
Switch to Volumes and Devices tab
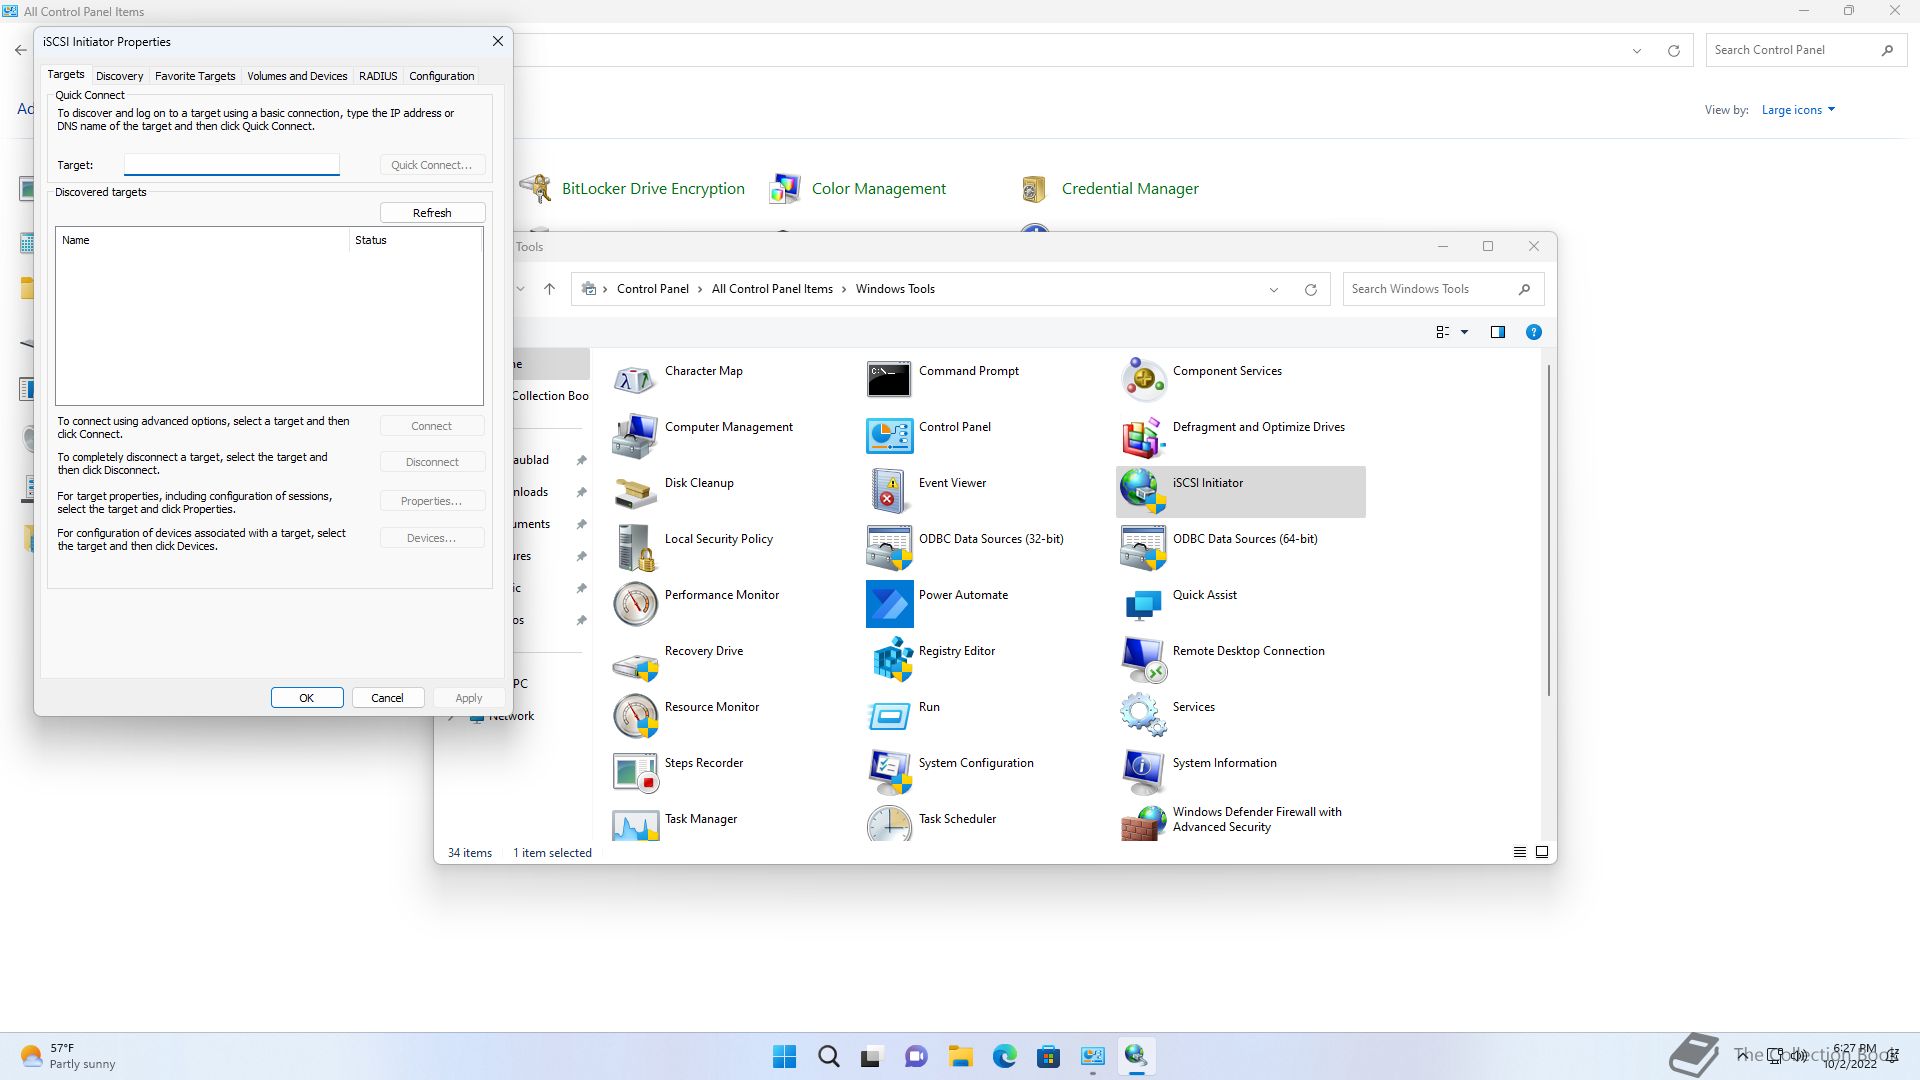tap(297, 76)
